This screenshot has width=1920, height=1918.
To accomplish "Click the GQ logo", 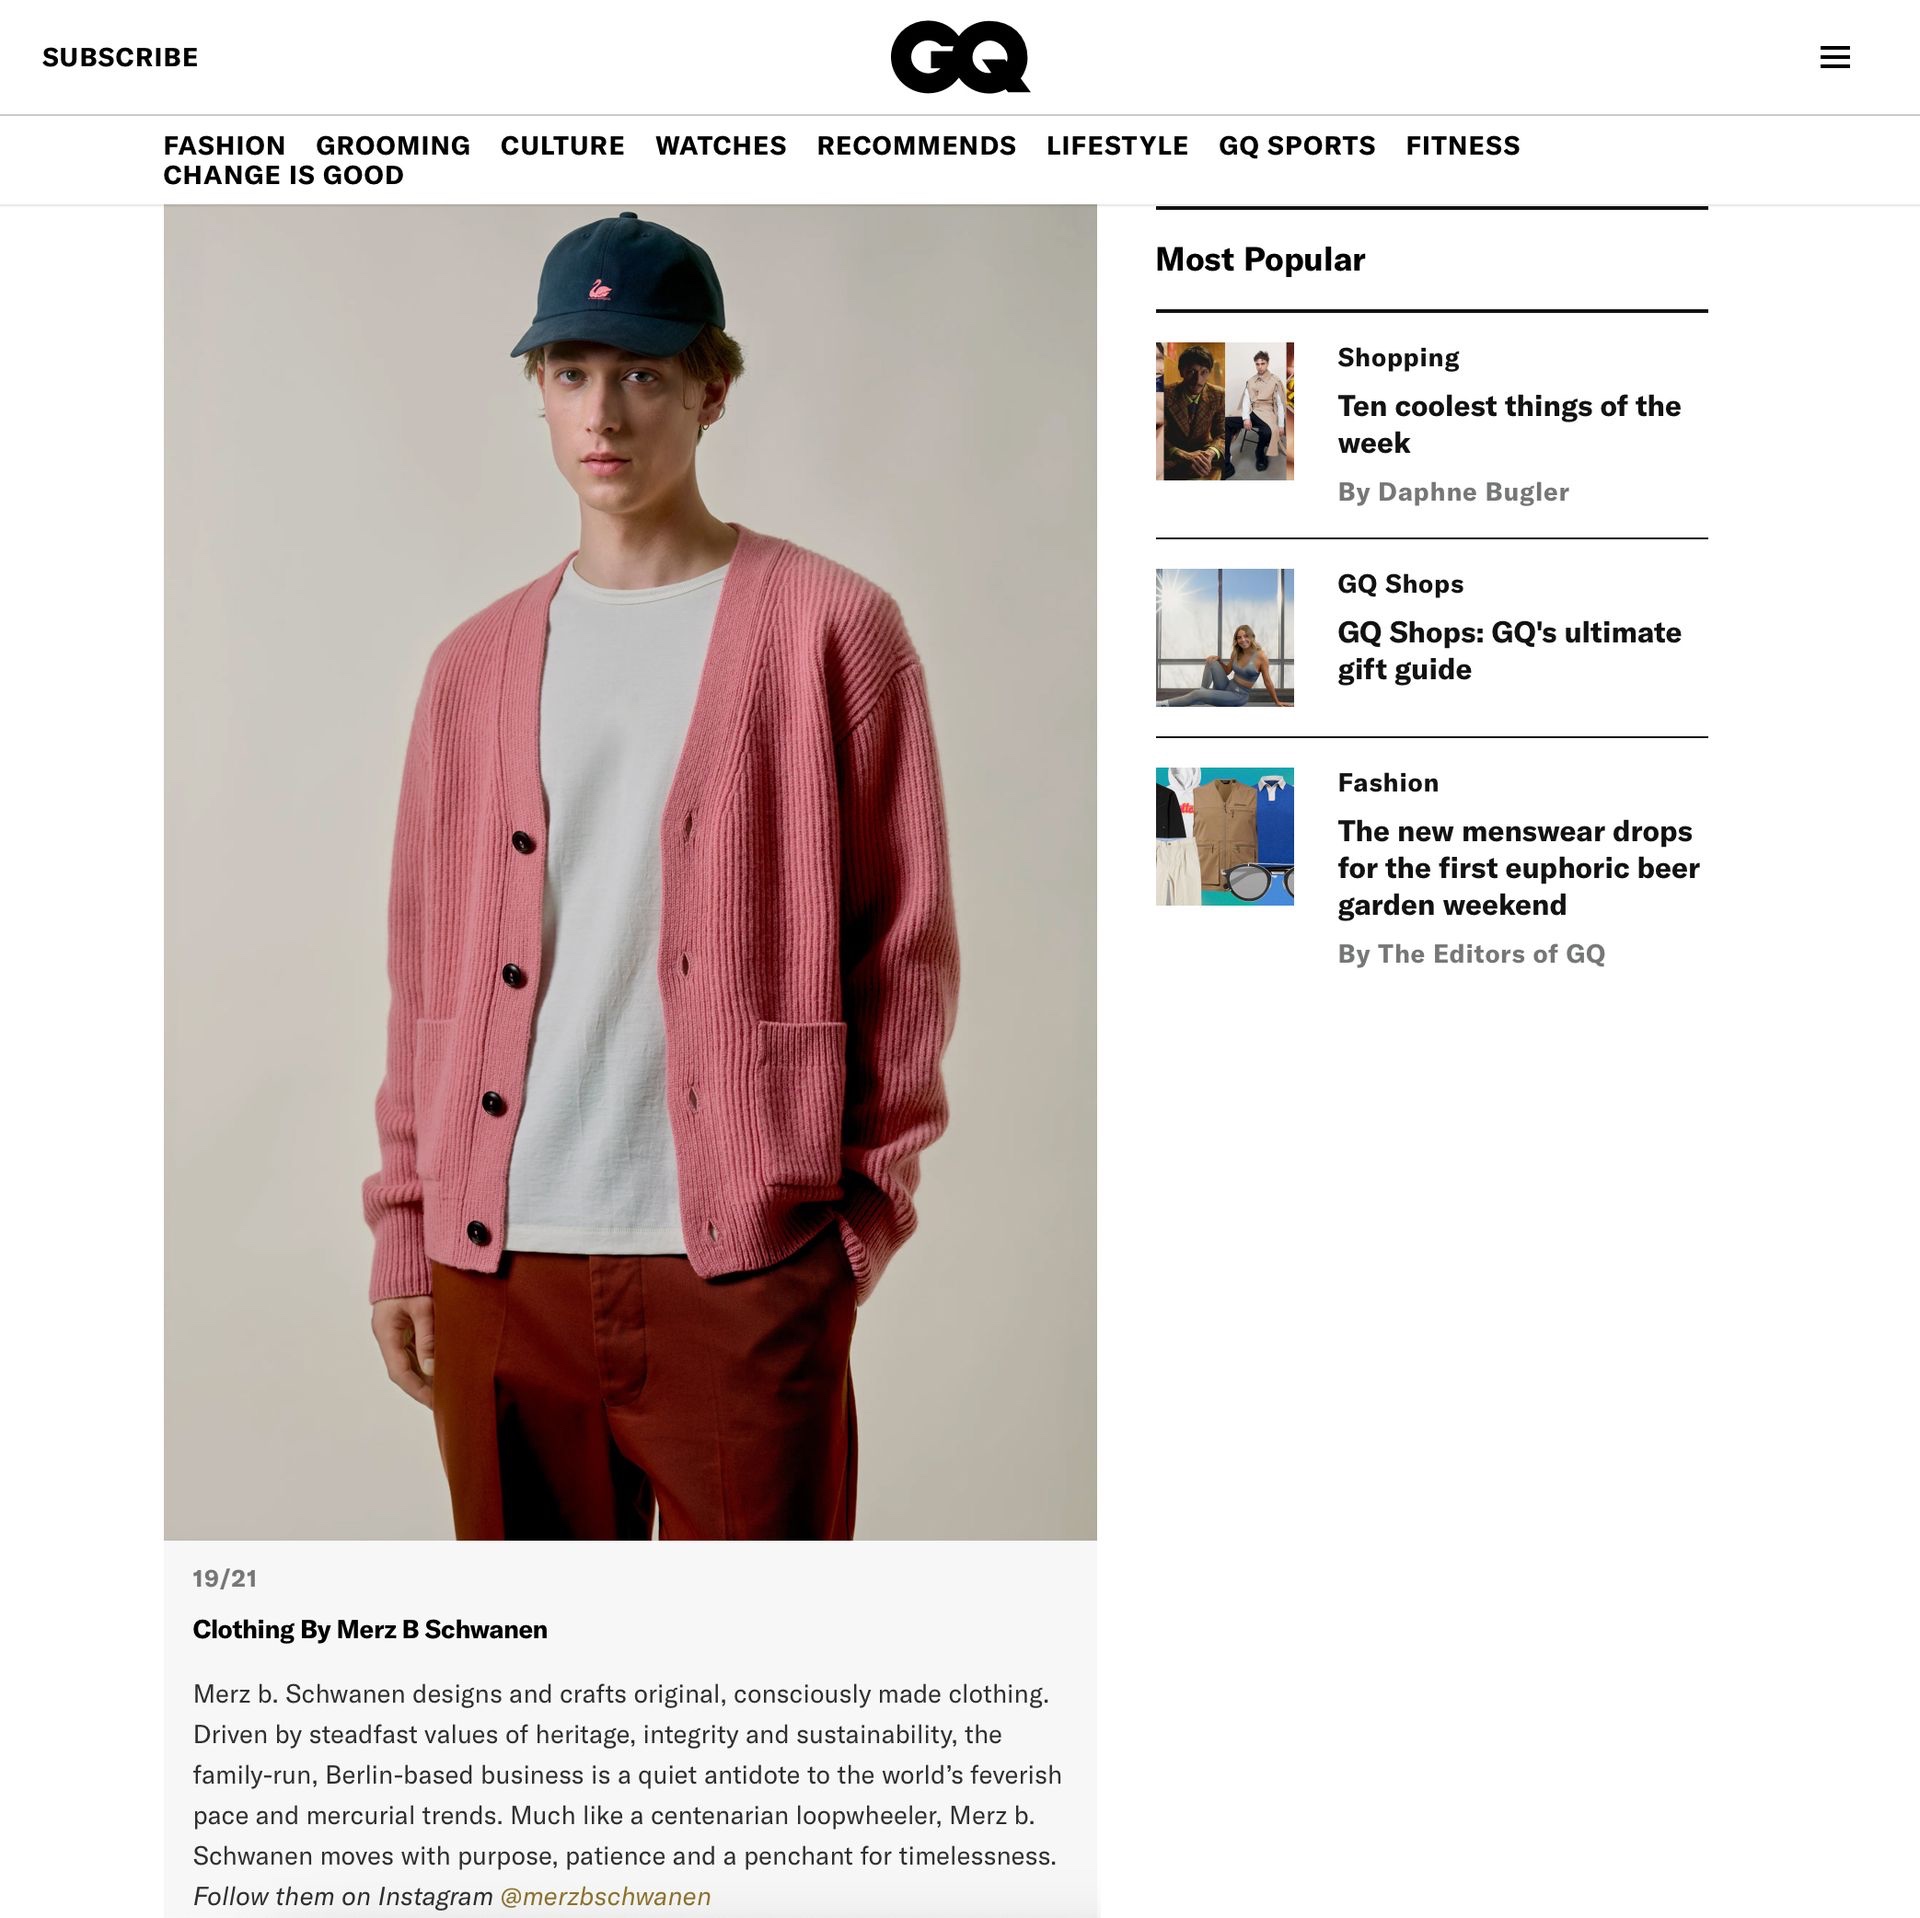I will (960, 57).
